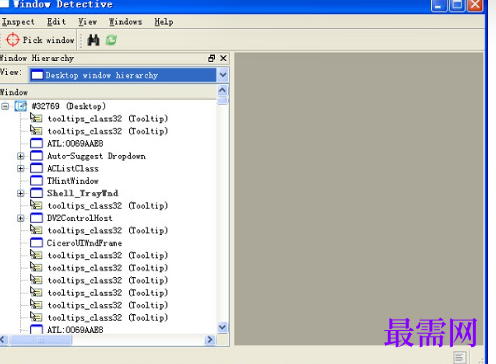This screenshot has width=496, height=364.
Task: Click the tree's horizontal scroll left arrow
Action: (x=3, y=340)
